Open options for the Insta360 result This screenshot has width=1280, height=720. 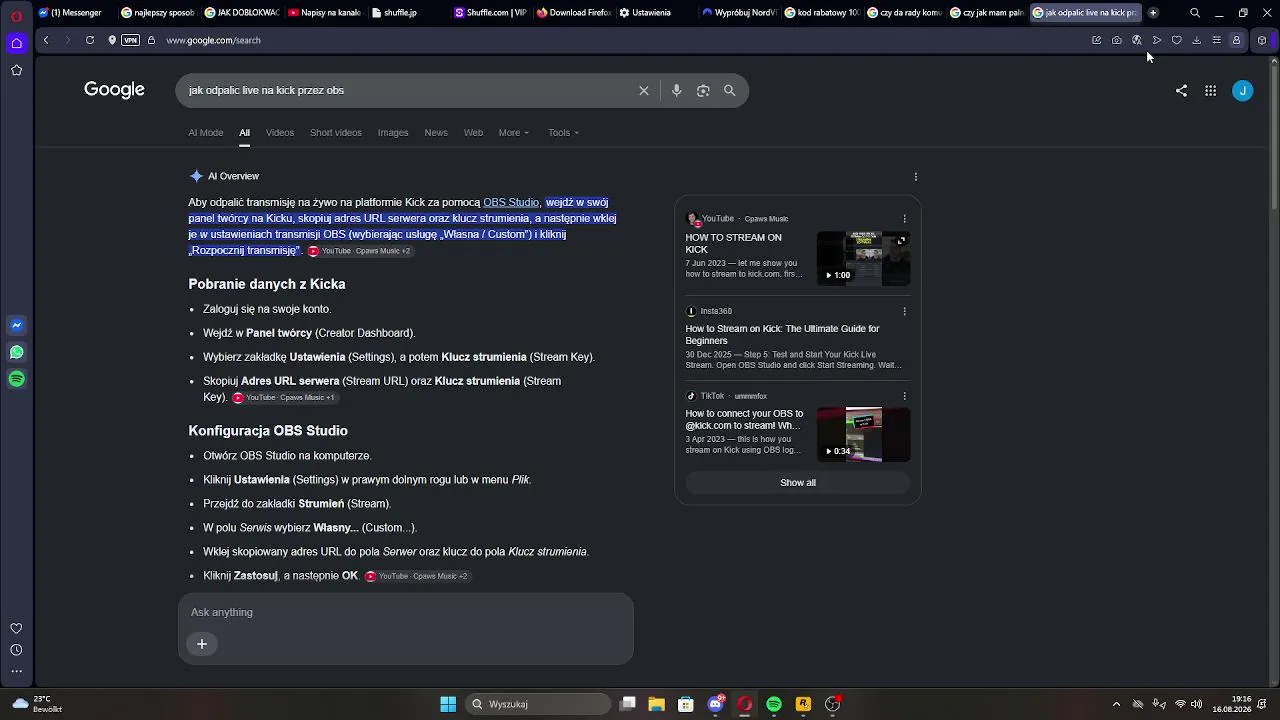(x=905, y=311)
